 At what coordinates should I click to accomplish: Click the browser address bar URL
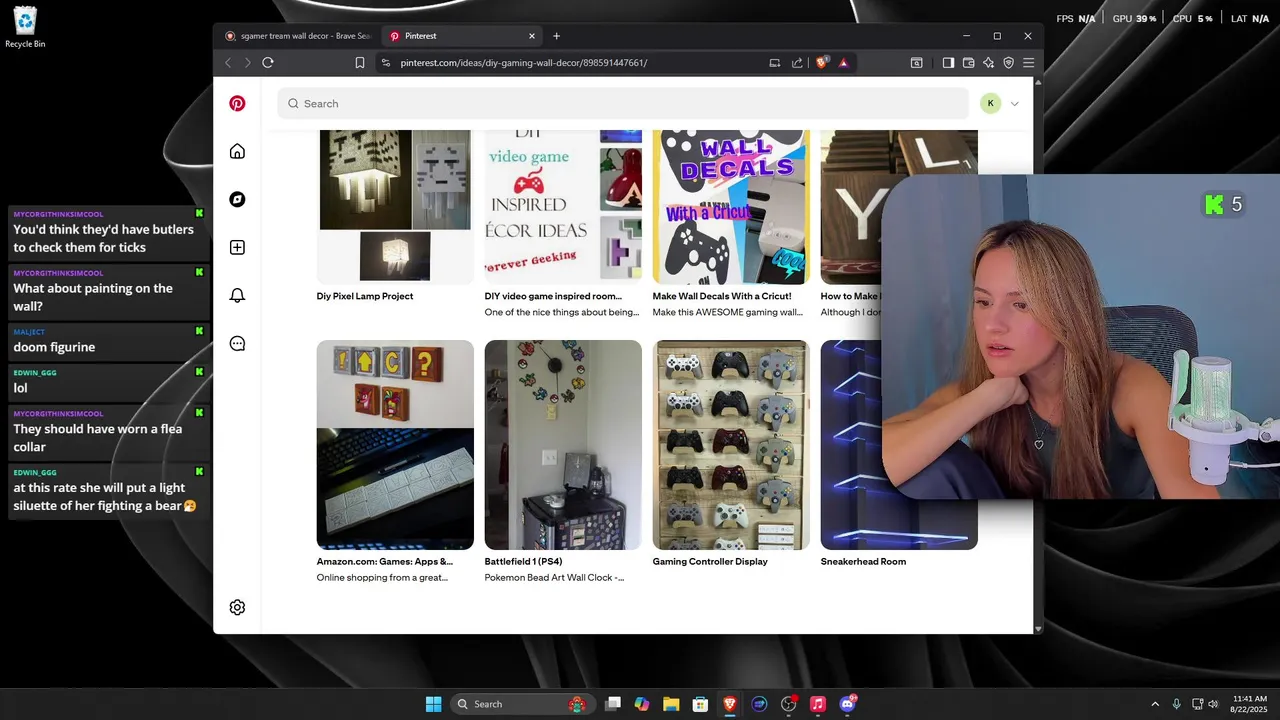524,62
